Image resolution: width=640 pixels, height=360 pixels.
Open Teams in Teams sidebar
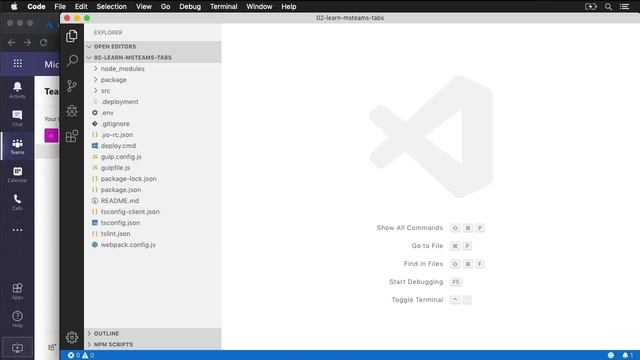(17, 146)
